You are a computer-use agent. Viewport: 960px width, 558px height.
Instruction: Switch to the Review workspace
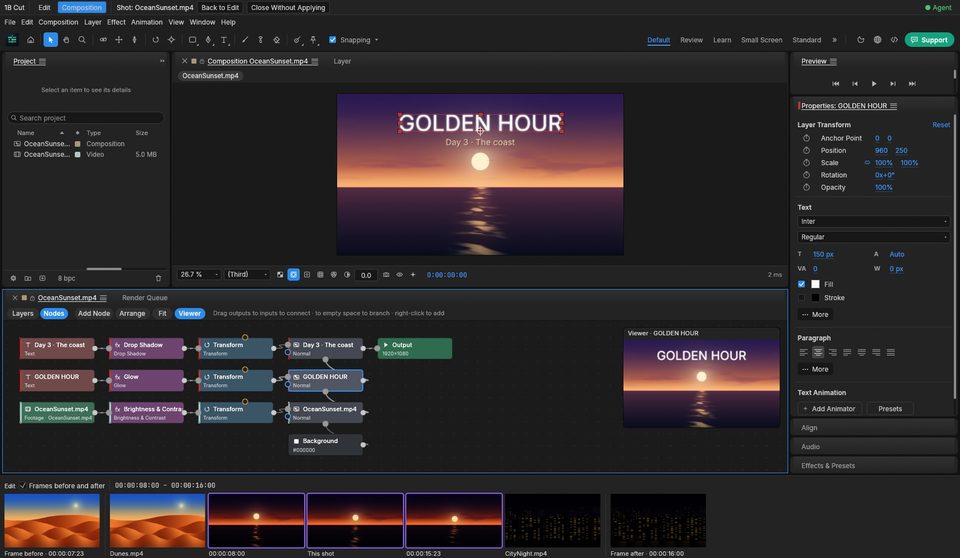(691, 40)
